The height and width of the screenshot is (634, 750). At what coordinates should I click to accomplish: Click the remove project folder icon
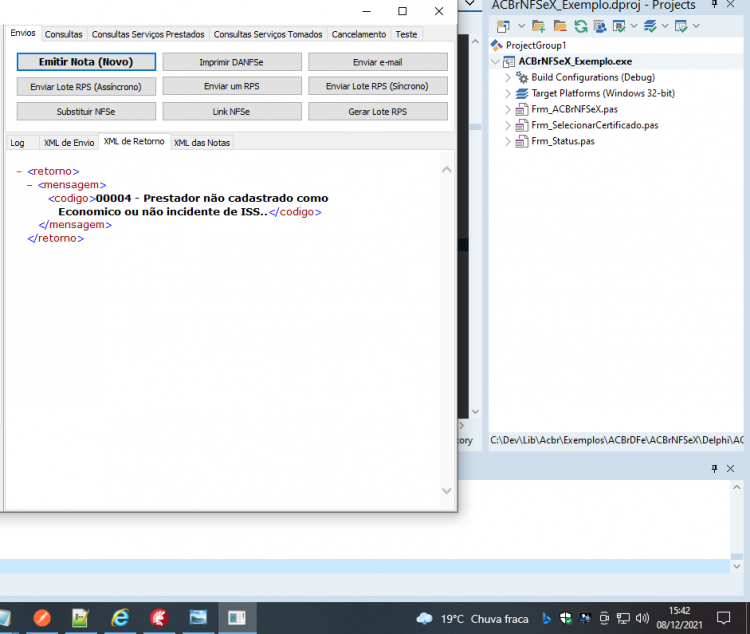[x=560, y=26]
